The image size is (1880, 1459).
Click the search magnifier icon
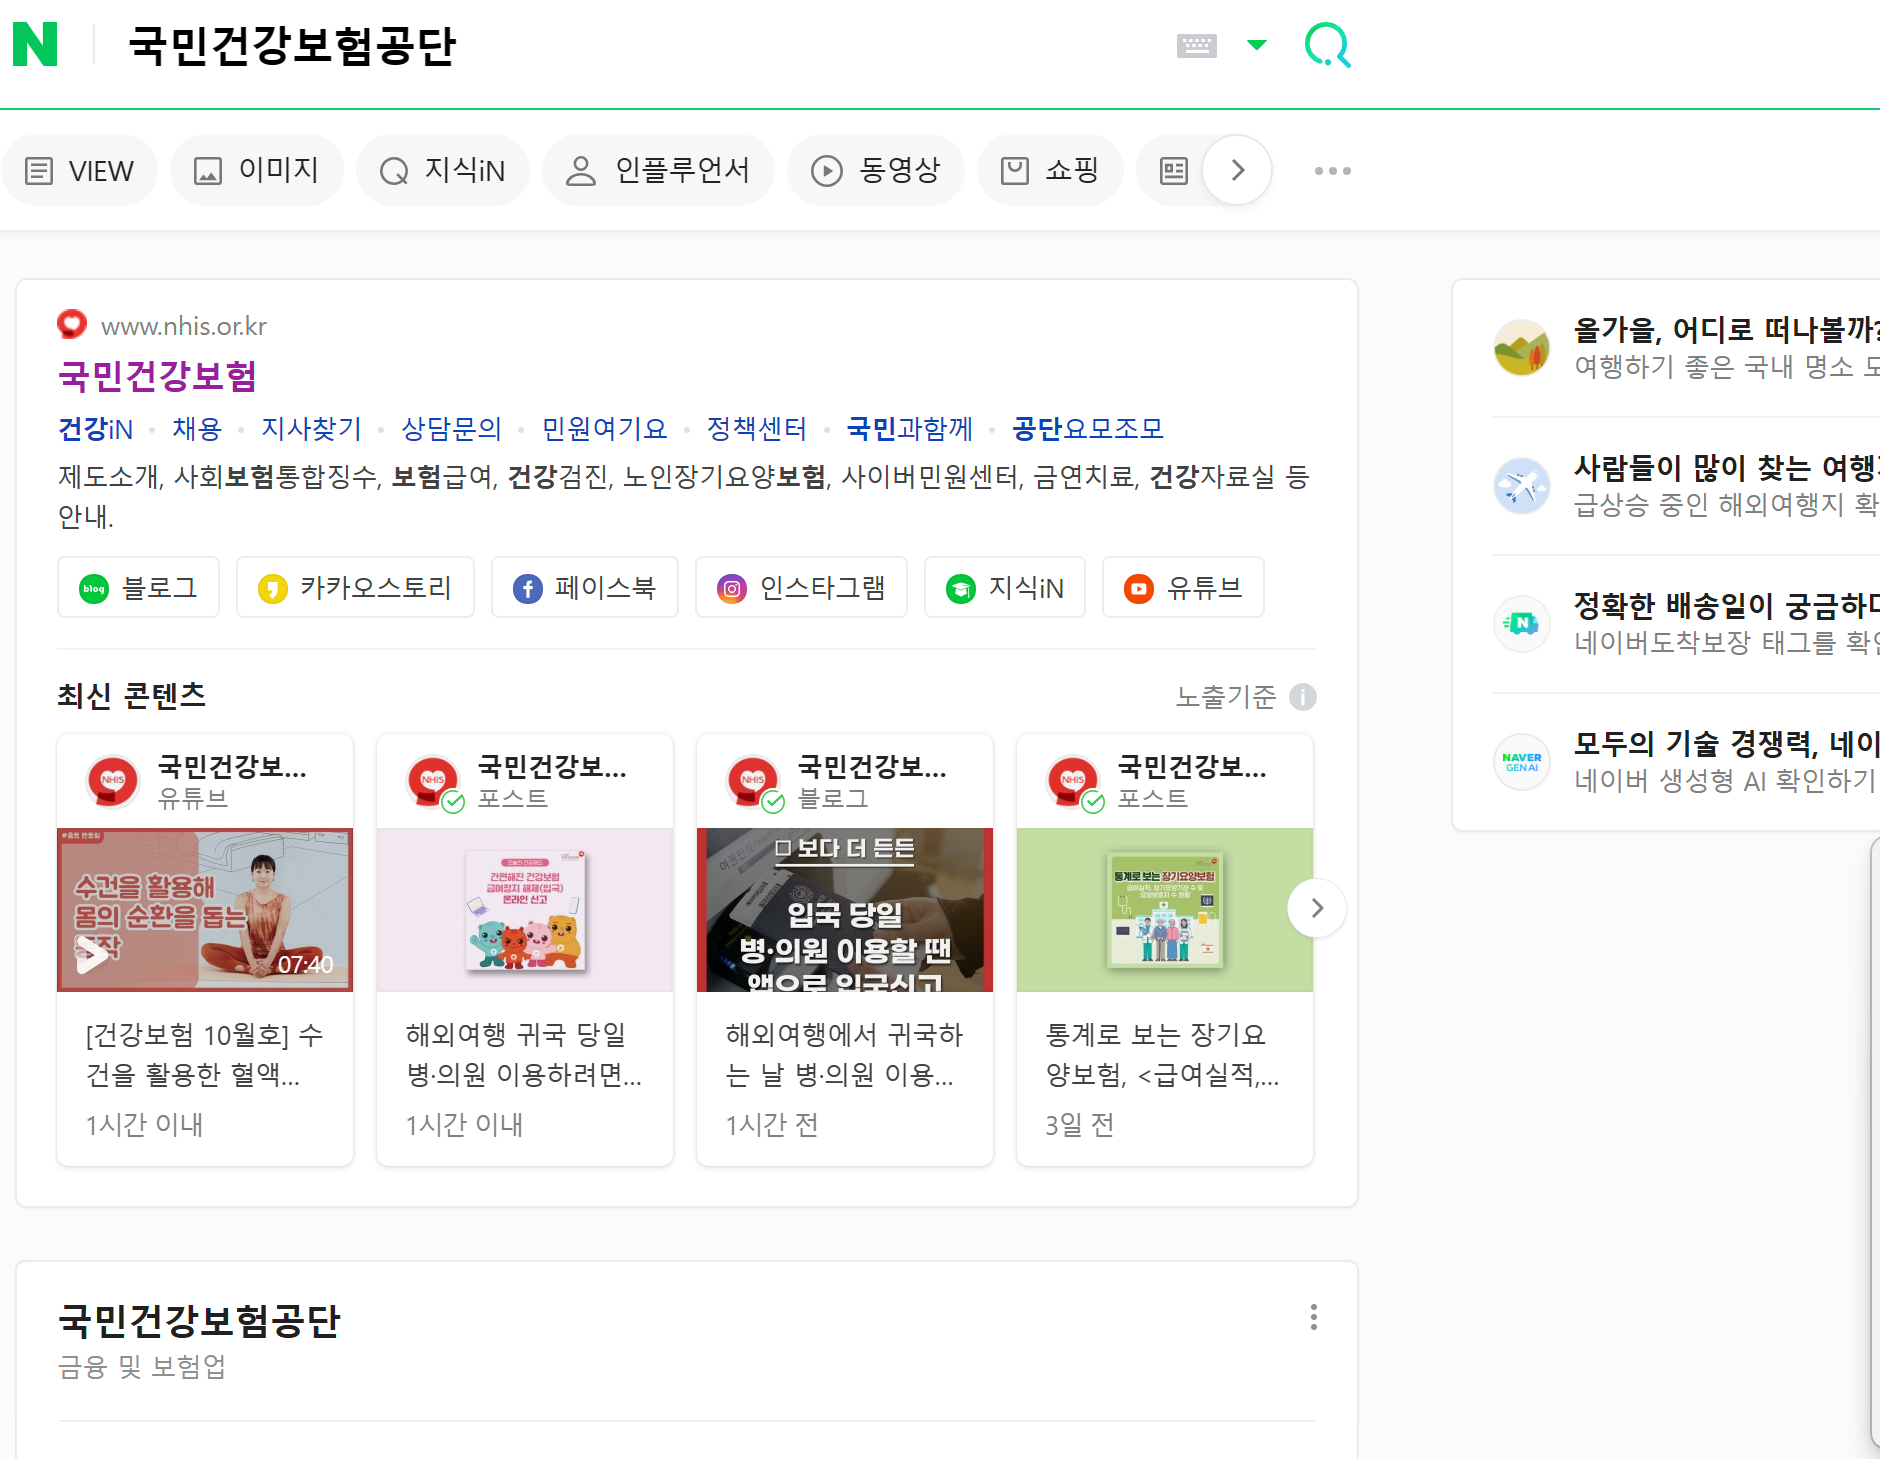tap(1328, 44)
